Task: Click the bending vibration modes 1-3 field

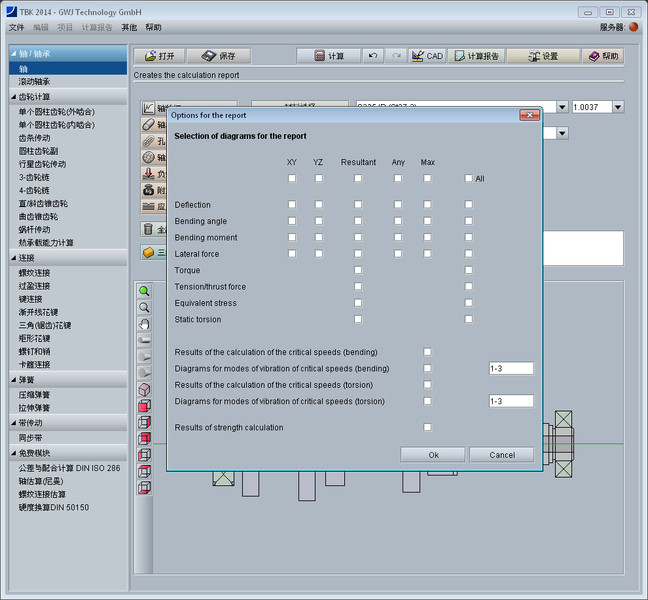Action: [510, 368]
